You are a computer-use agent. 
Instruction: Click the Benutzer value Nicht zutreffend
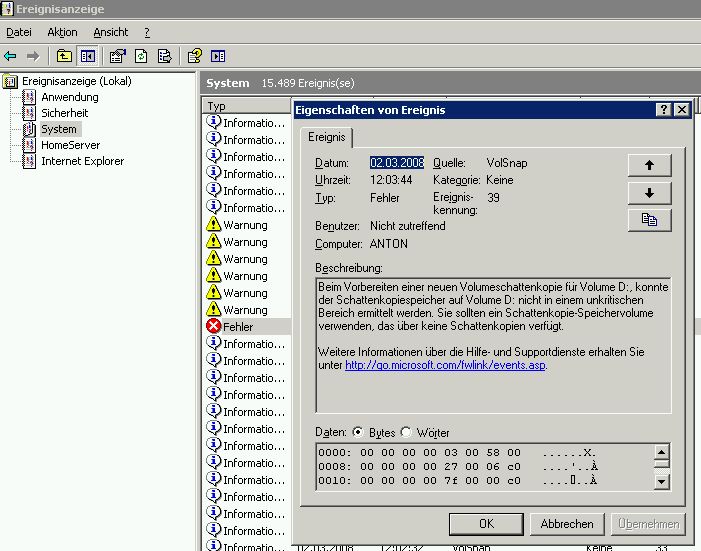[x=407, y=226]
